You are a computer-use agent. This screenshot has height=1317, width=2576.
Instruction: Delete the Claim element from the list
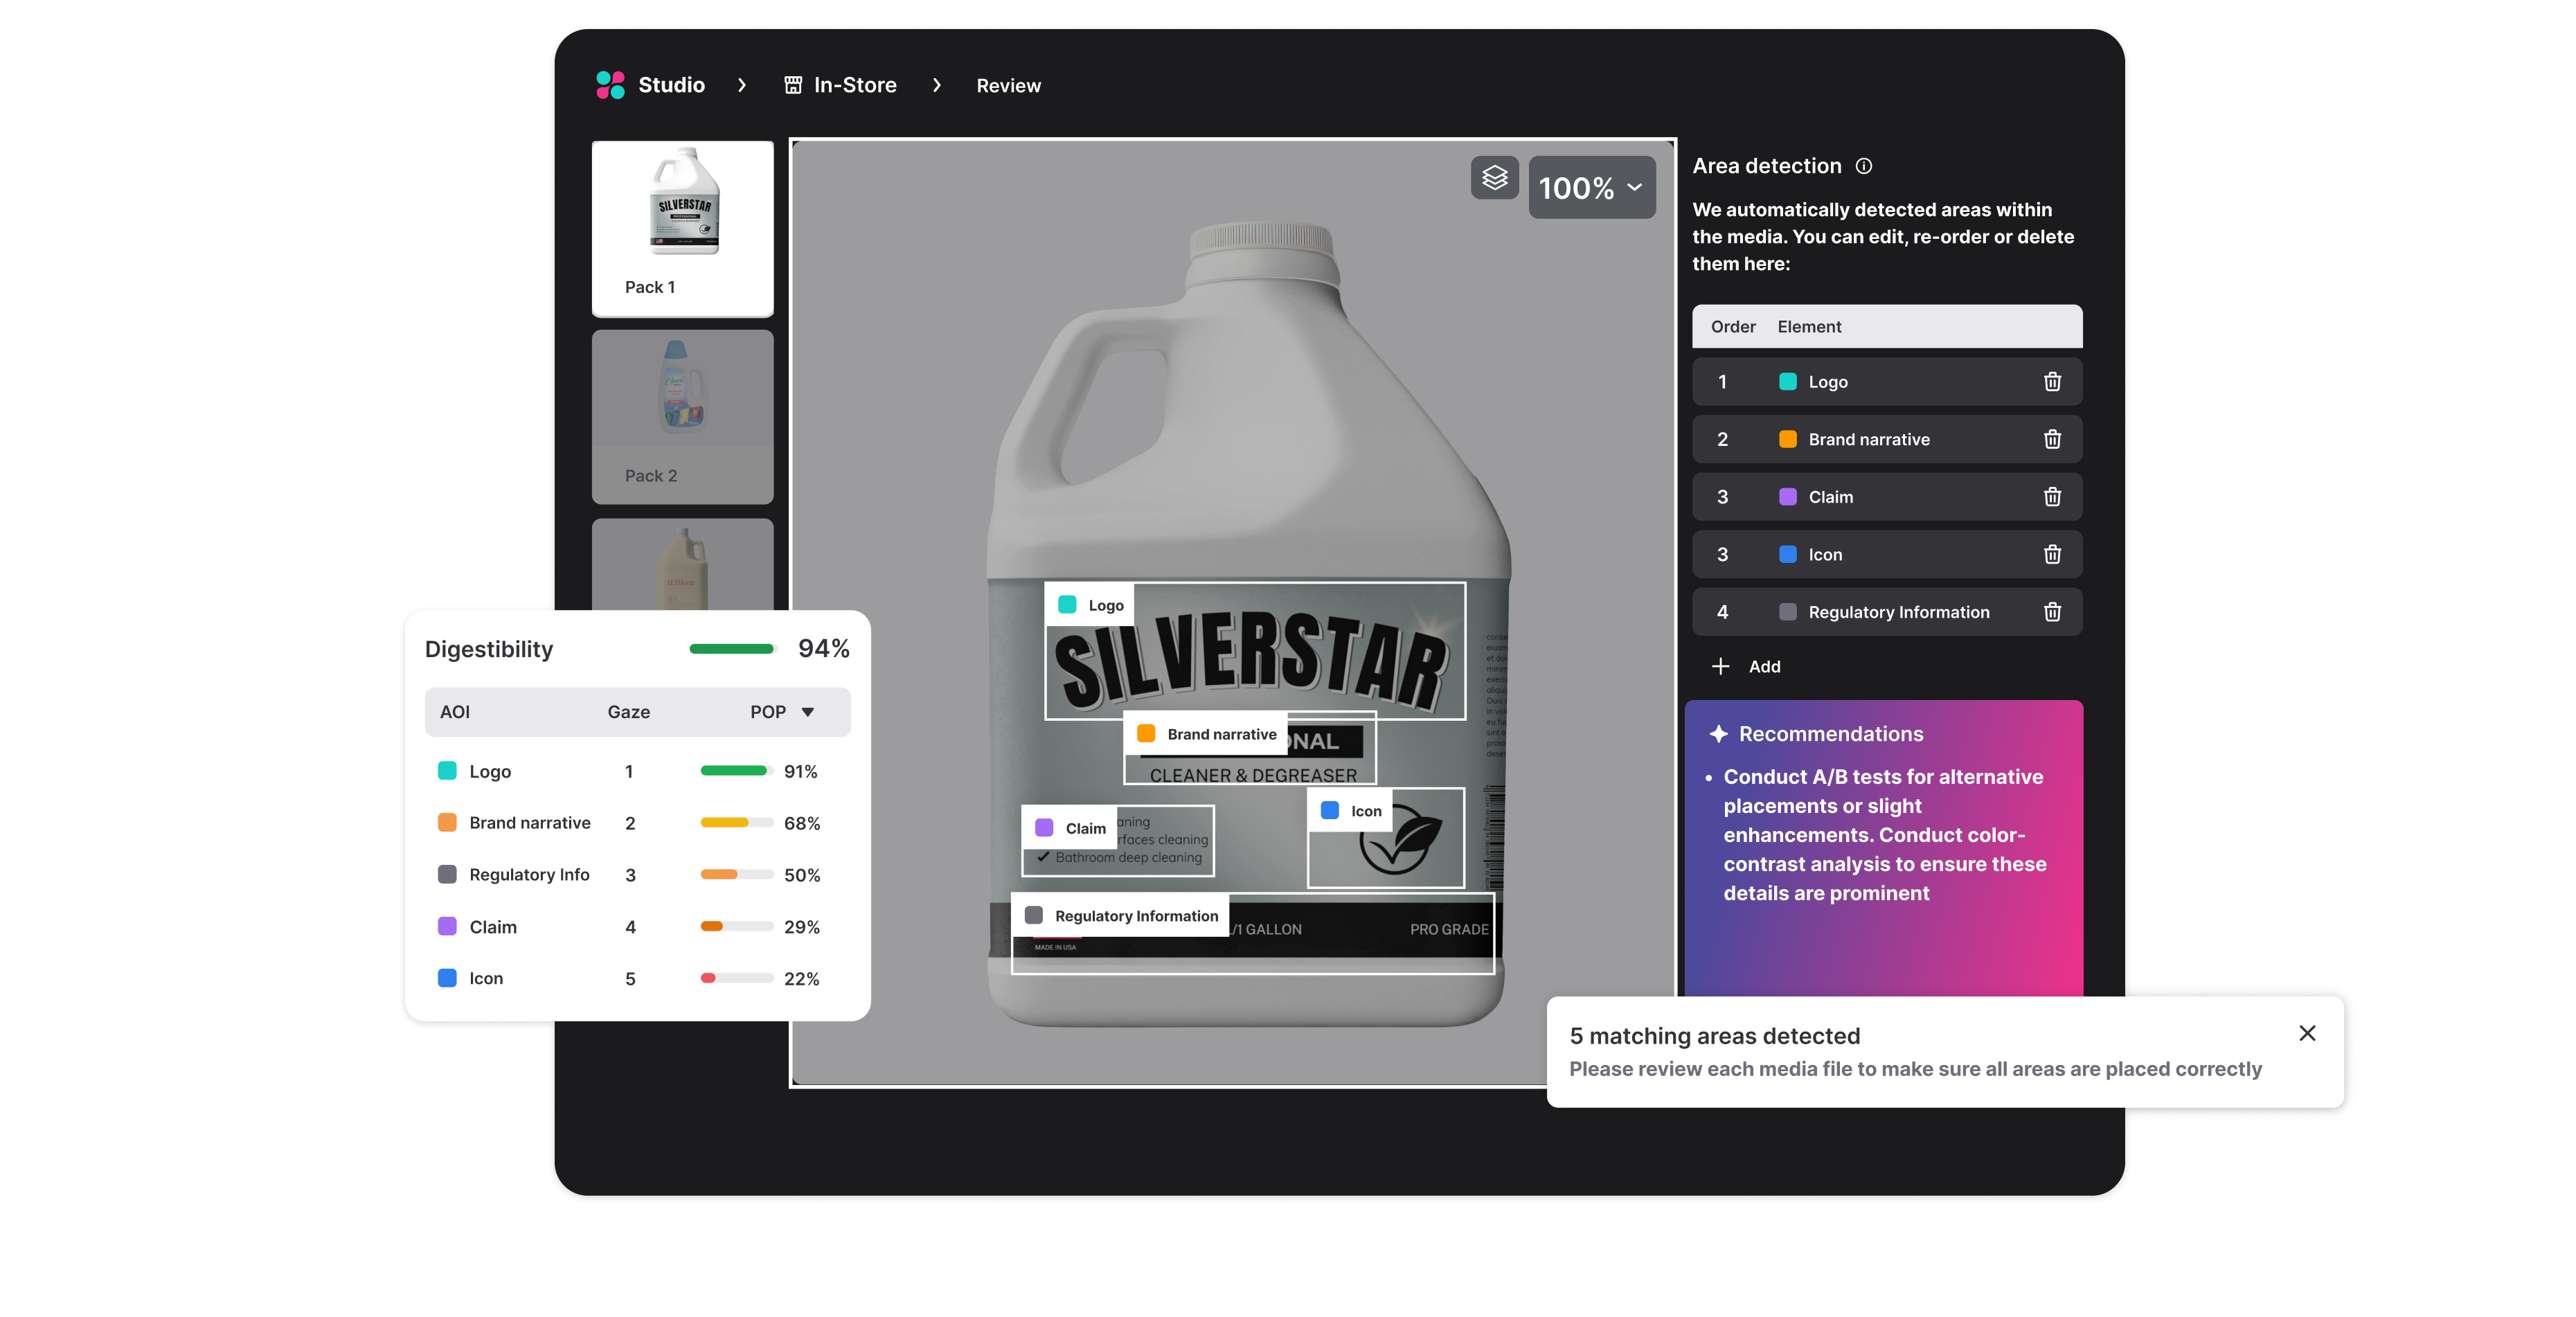coord(2053,496)
